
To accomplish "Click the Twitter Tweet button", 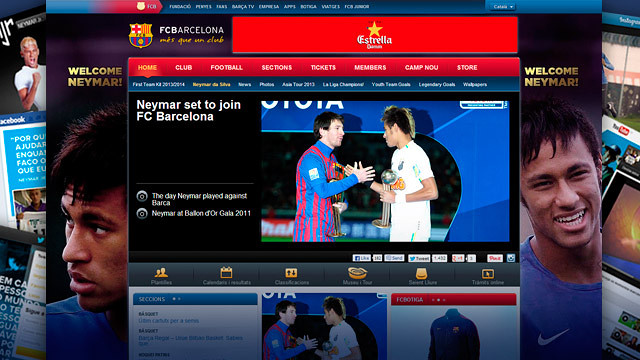I will click(x=419, y=258).
